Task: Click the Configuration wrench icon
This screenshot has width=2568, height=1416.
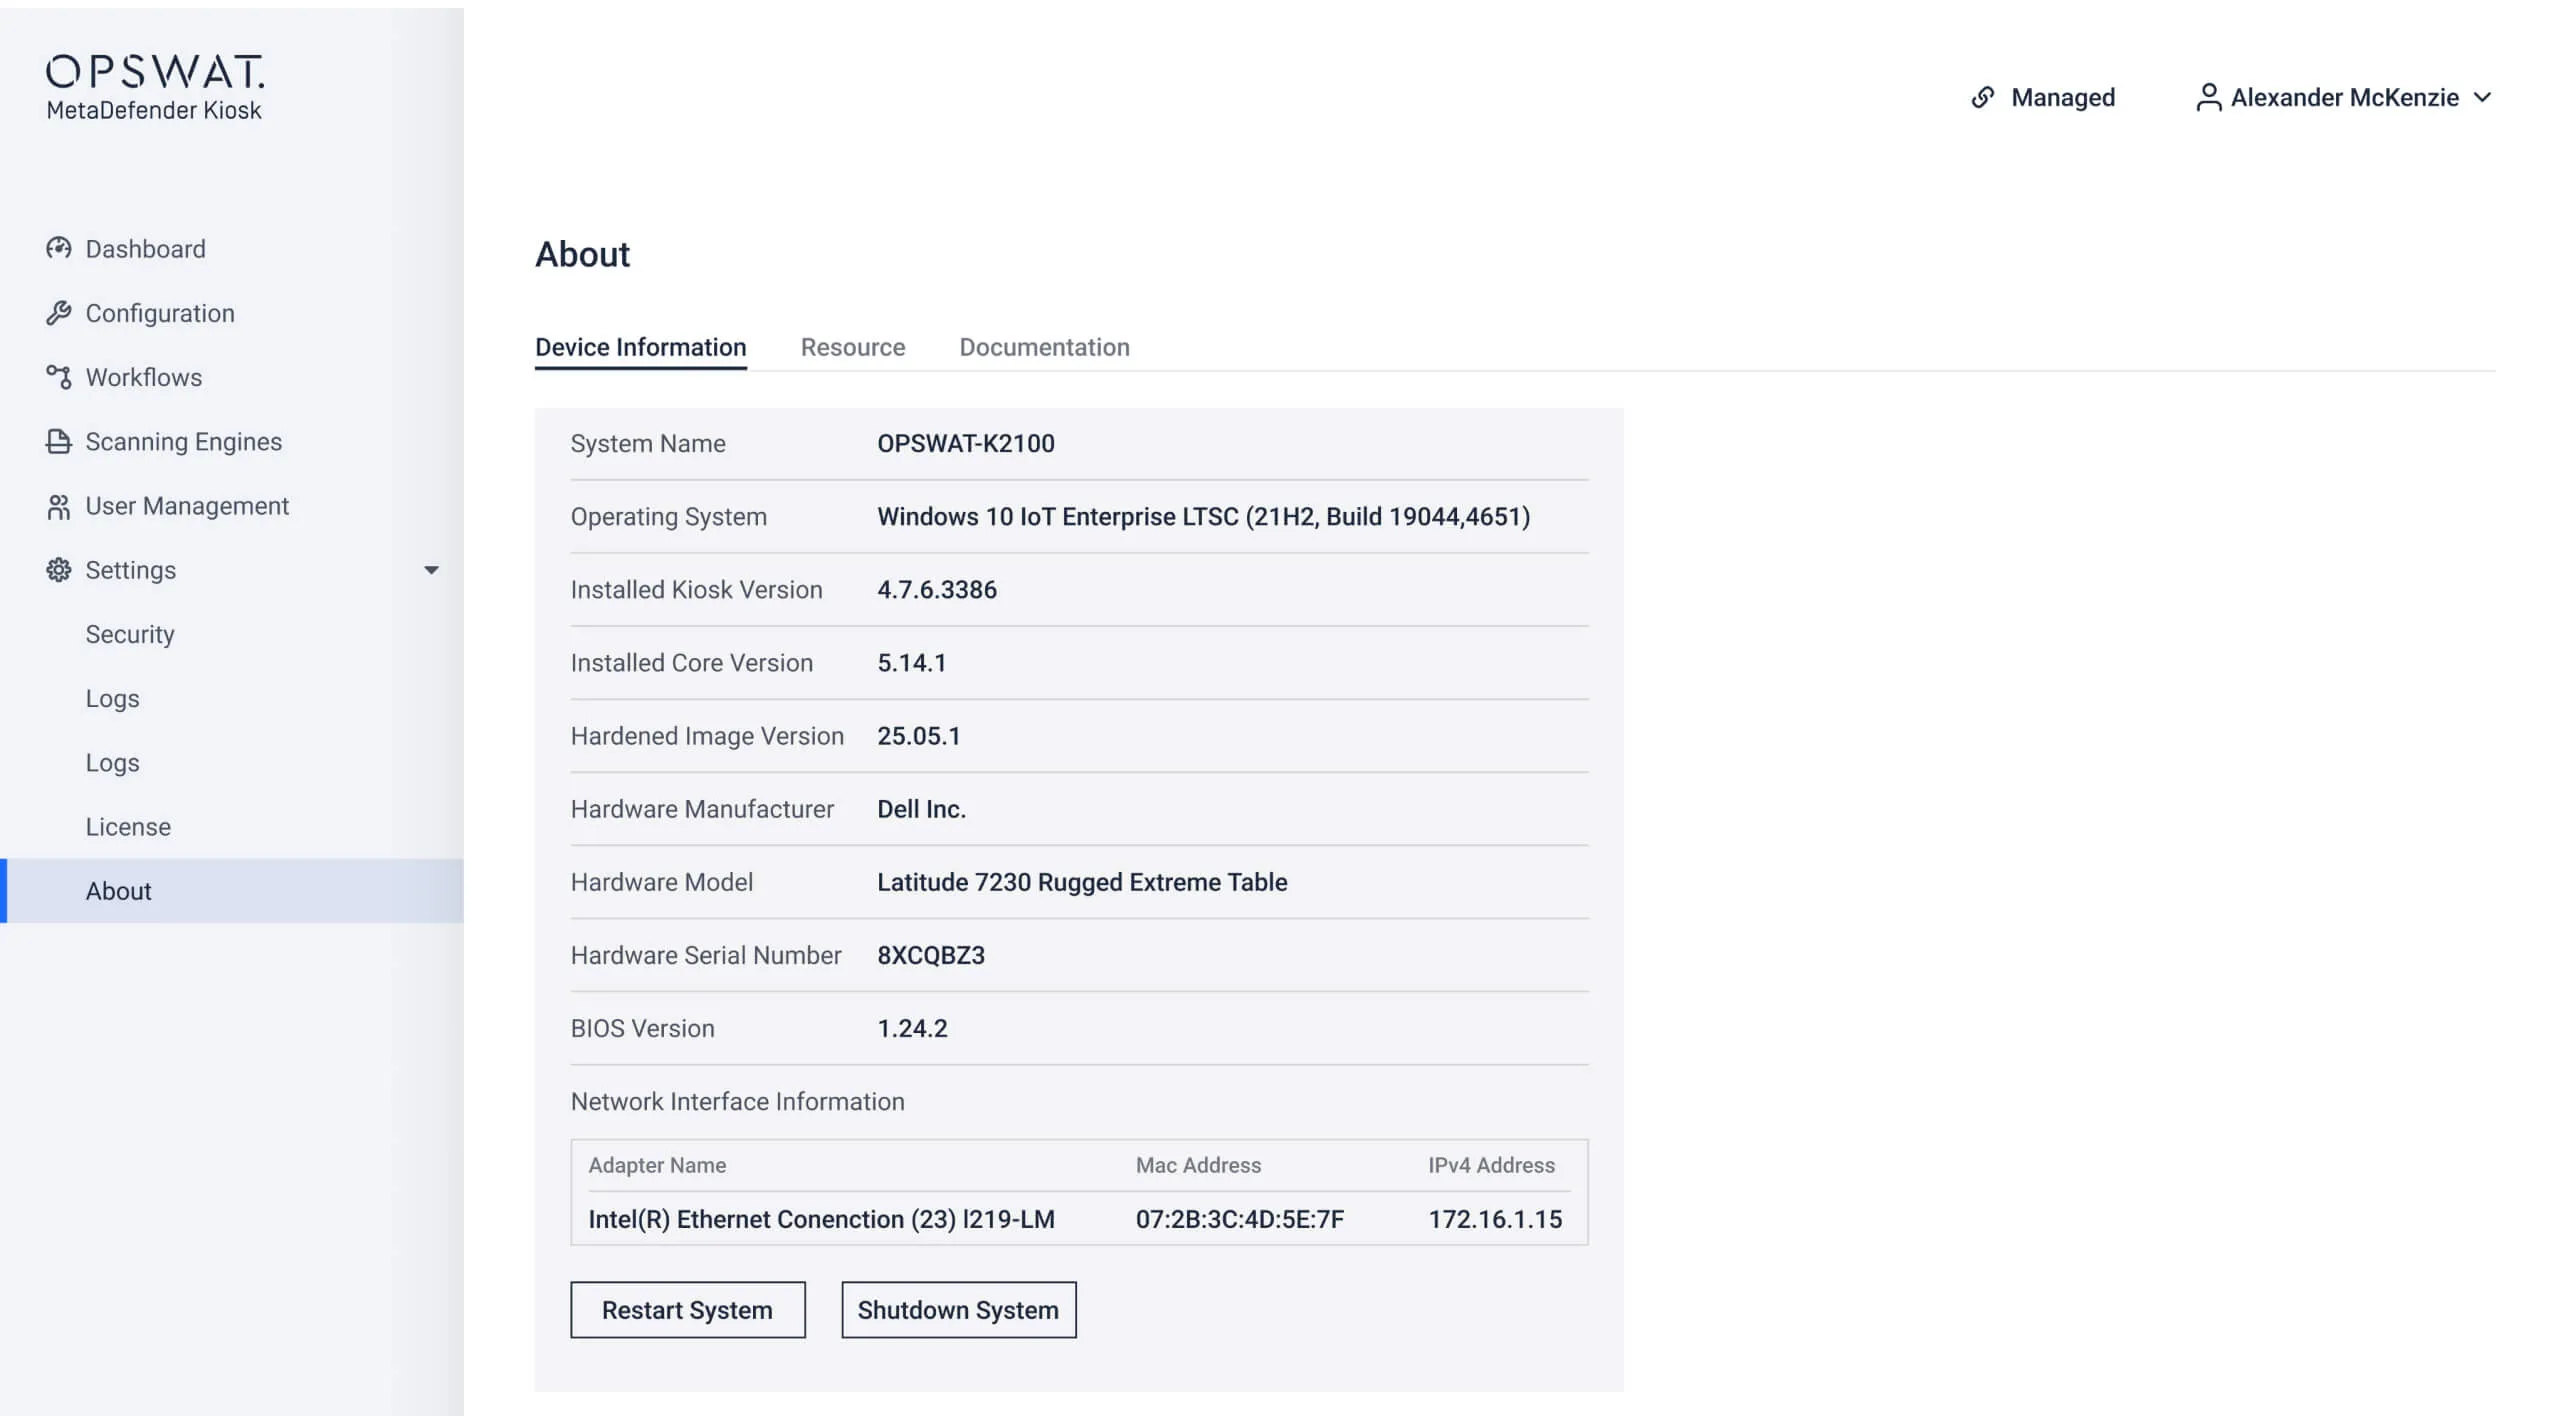Action: coord(58,312)
